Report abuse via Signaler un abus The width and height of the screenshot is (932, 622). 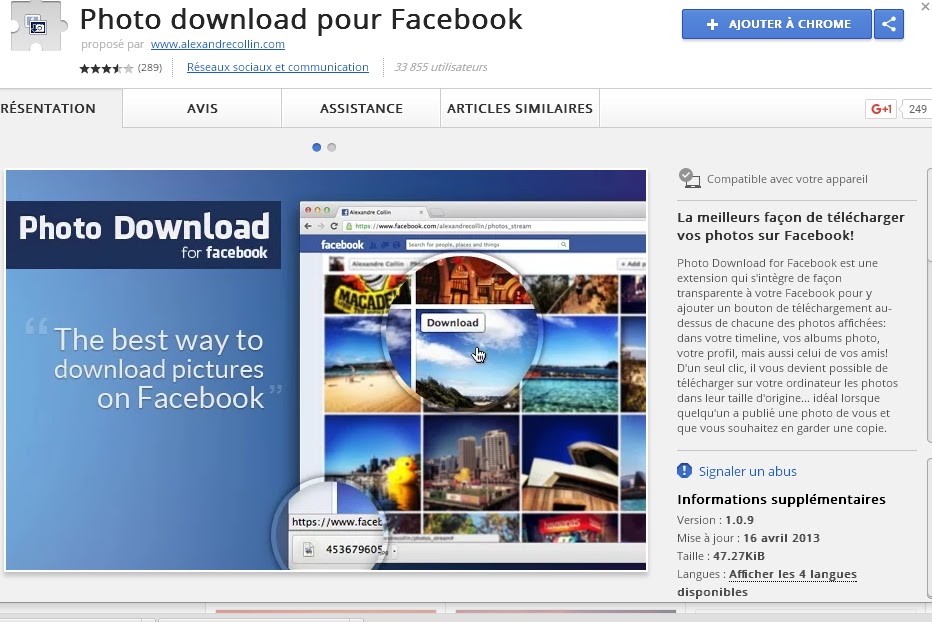click(x=747, y=472)
